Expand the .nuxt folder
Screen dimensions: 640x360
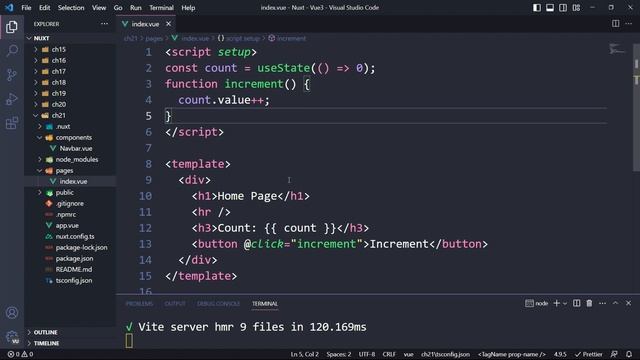pyautogui.click(x=70, y=126)
